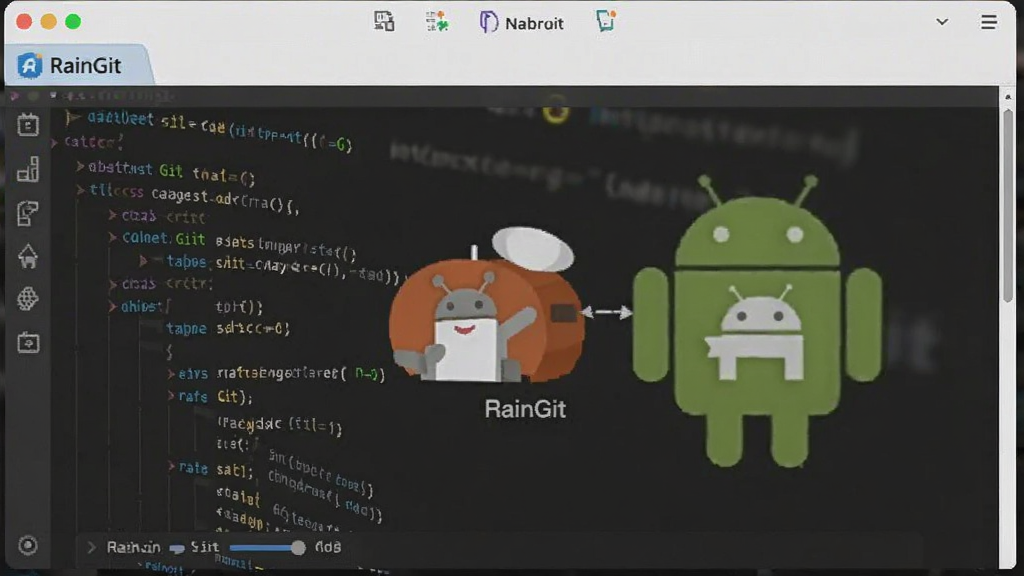Click the small blue toggle icon before 'Sitt'

[177, 549]
